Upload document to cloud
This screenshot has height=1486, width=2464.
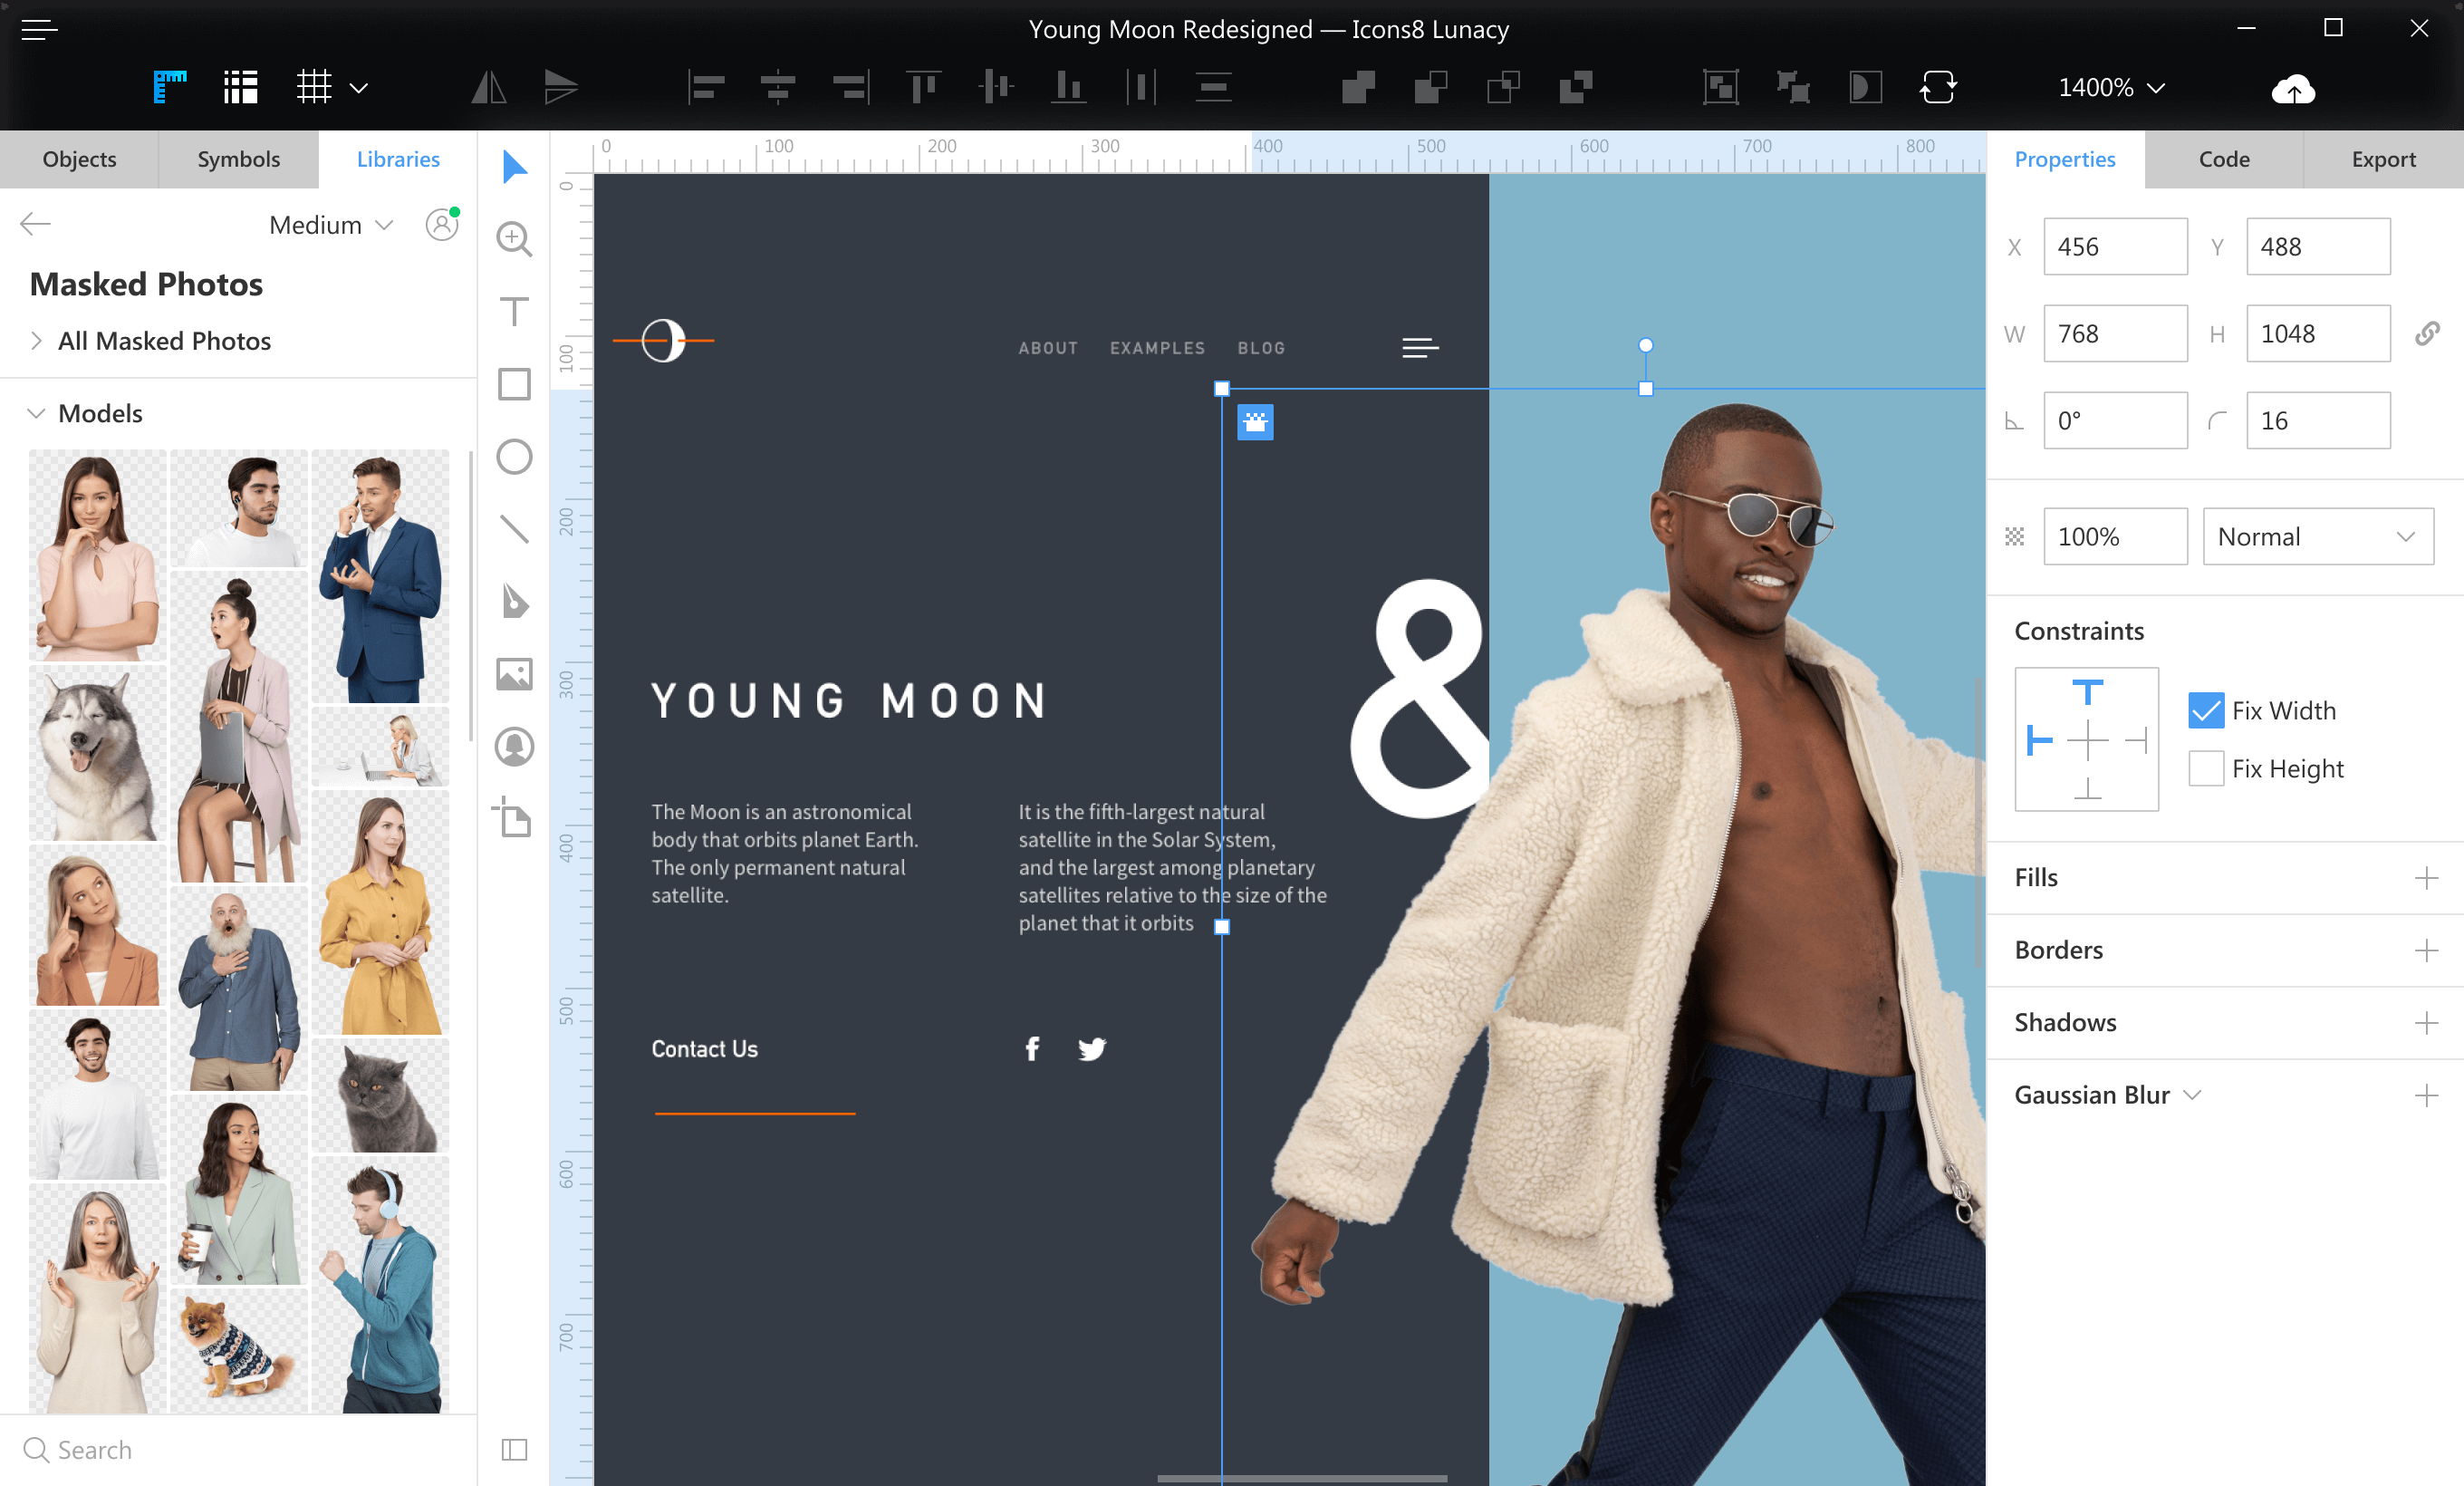coord(2292,89)
